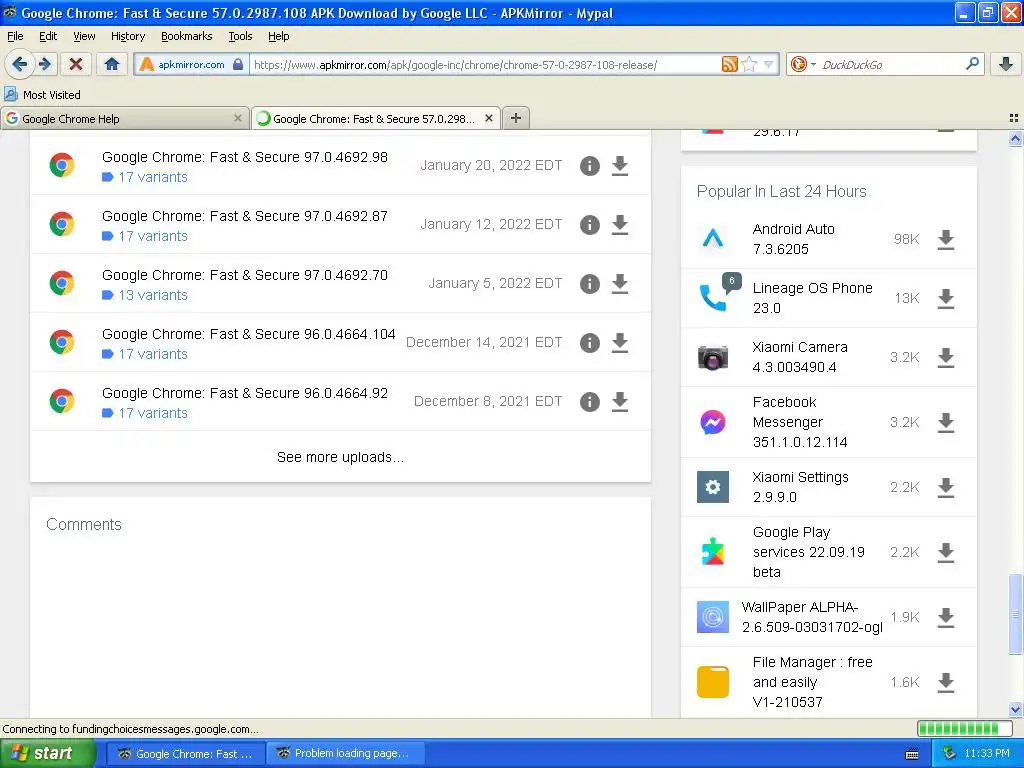This screenshot has height=768, width=1024.
Task: Click the search magnifier icon
Action: (972, 64)
